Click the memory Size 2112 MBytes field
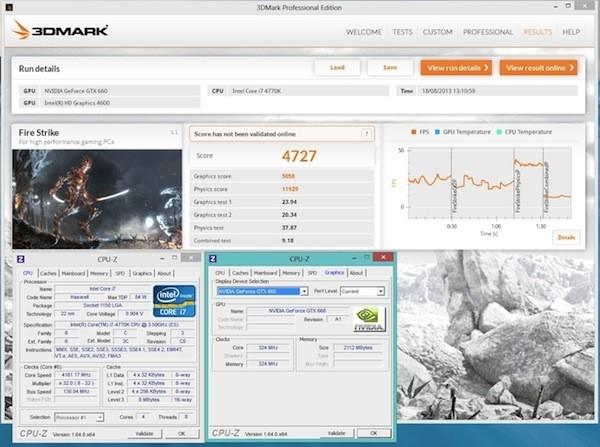This screenshot has width=600, height=447. point(358,347)
